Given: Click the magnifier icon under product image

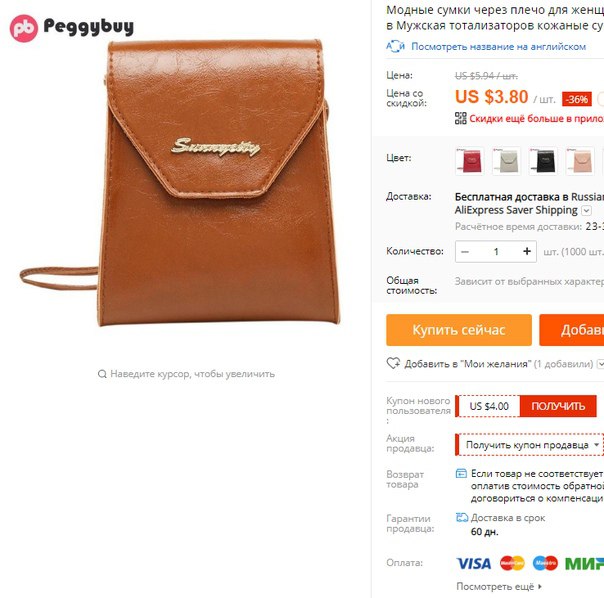Looking at the screenshot, I should point(102,374).
